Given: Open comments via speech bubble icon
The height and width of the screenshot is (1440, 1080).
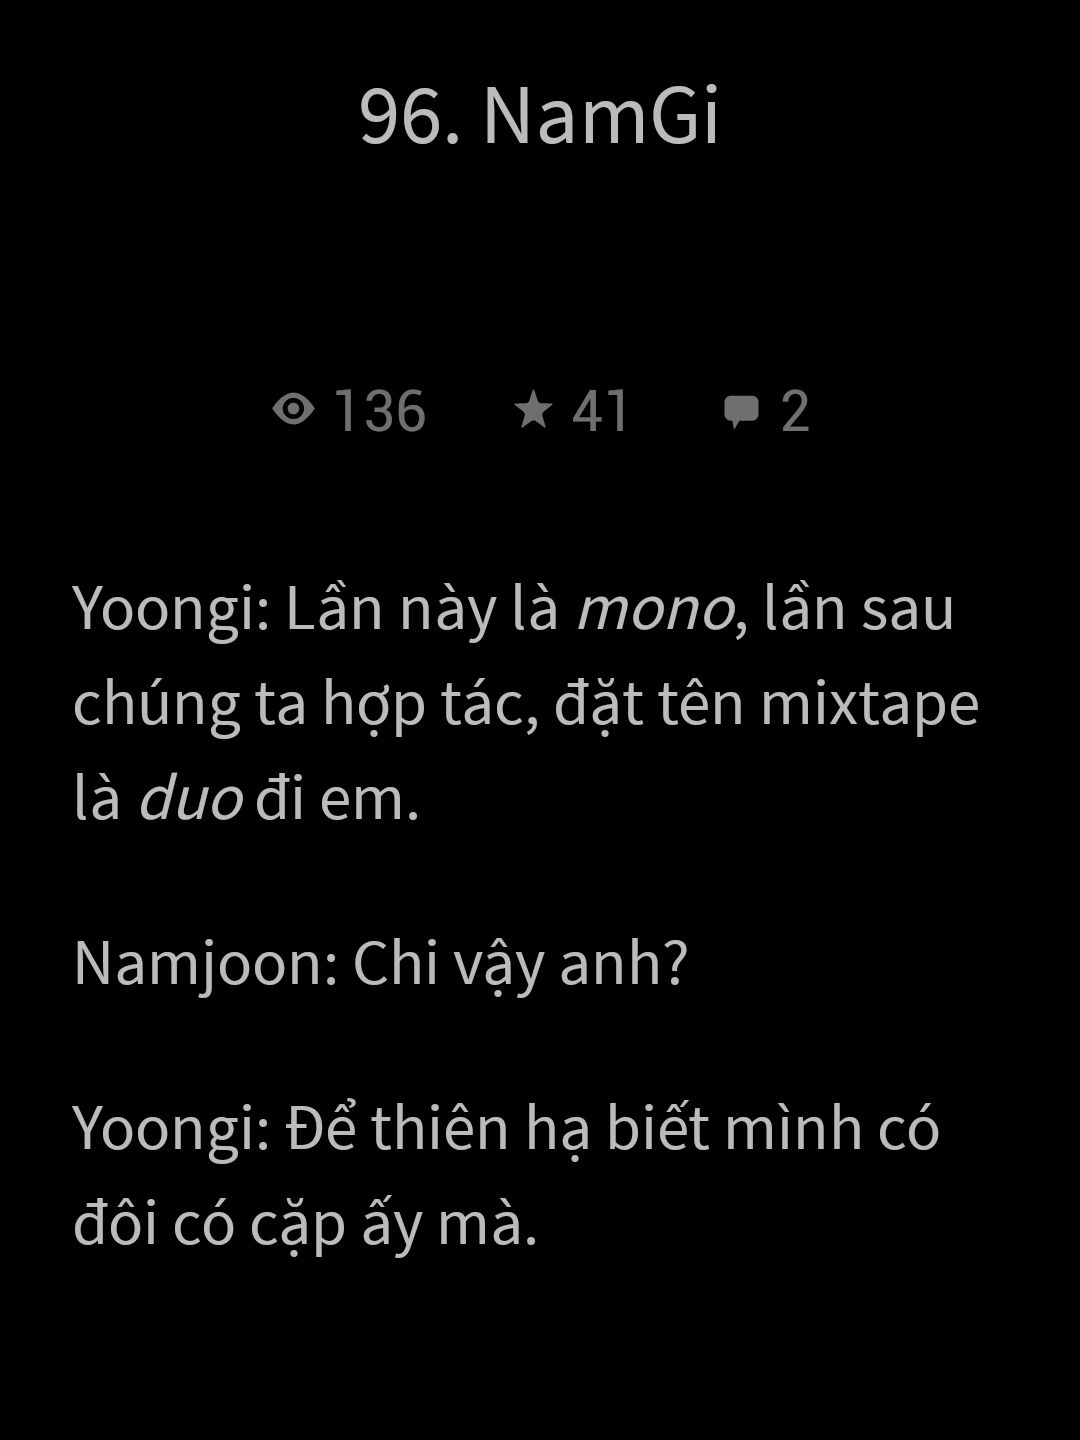Looking at the screenshot, I should pos(741,411).
